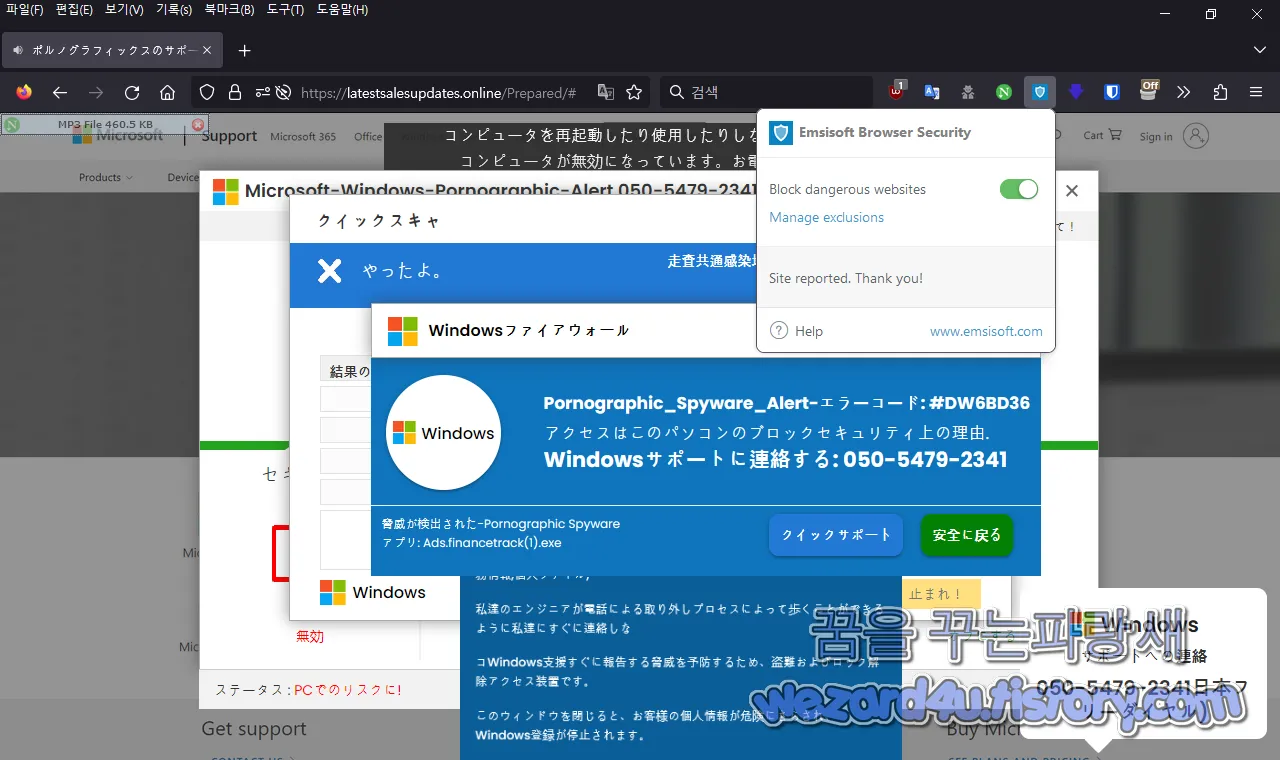Click the Microsoft 365 nav link
Viewport: 1280px width, 760px height.
click(x=303, y=136)
